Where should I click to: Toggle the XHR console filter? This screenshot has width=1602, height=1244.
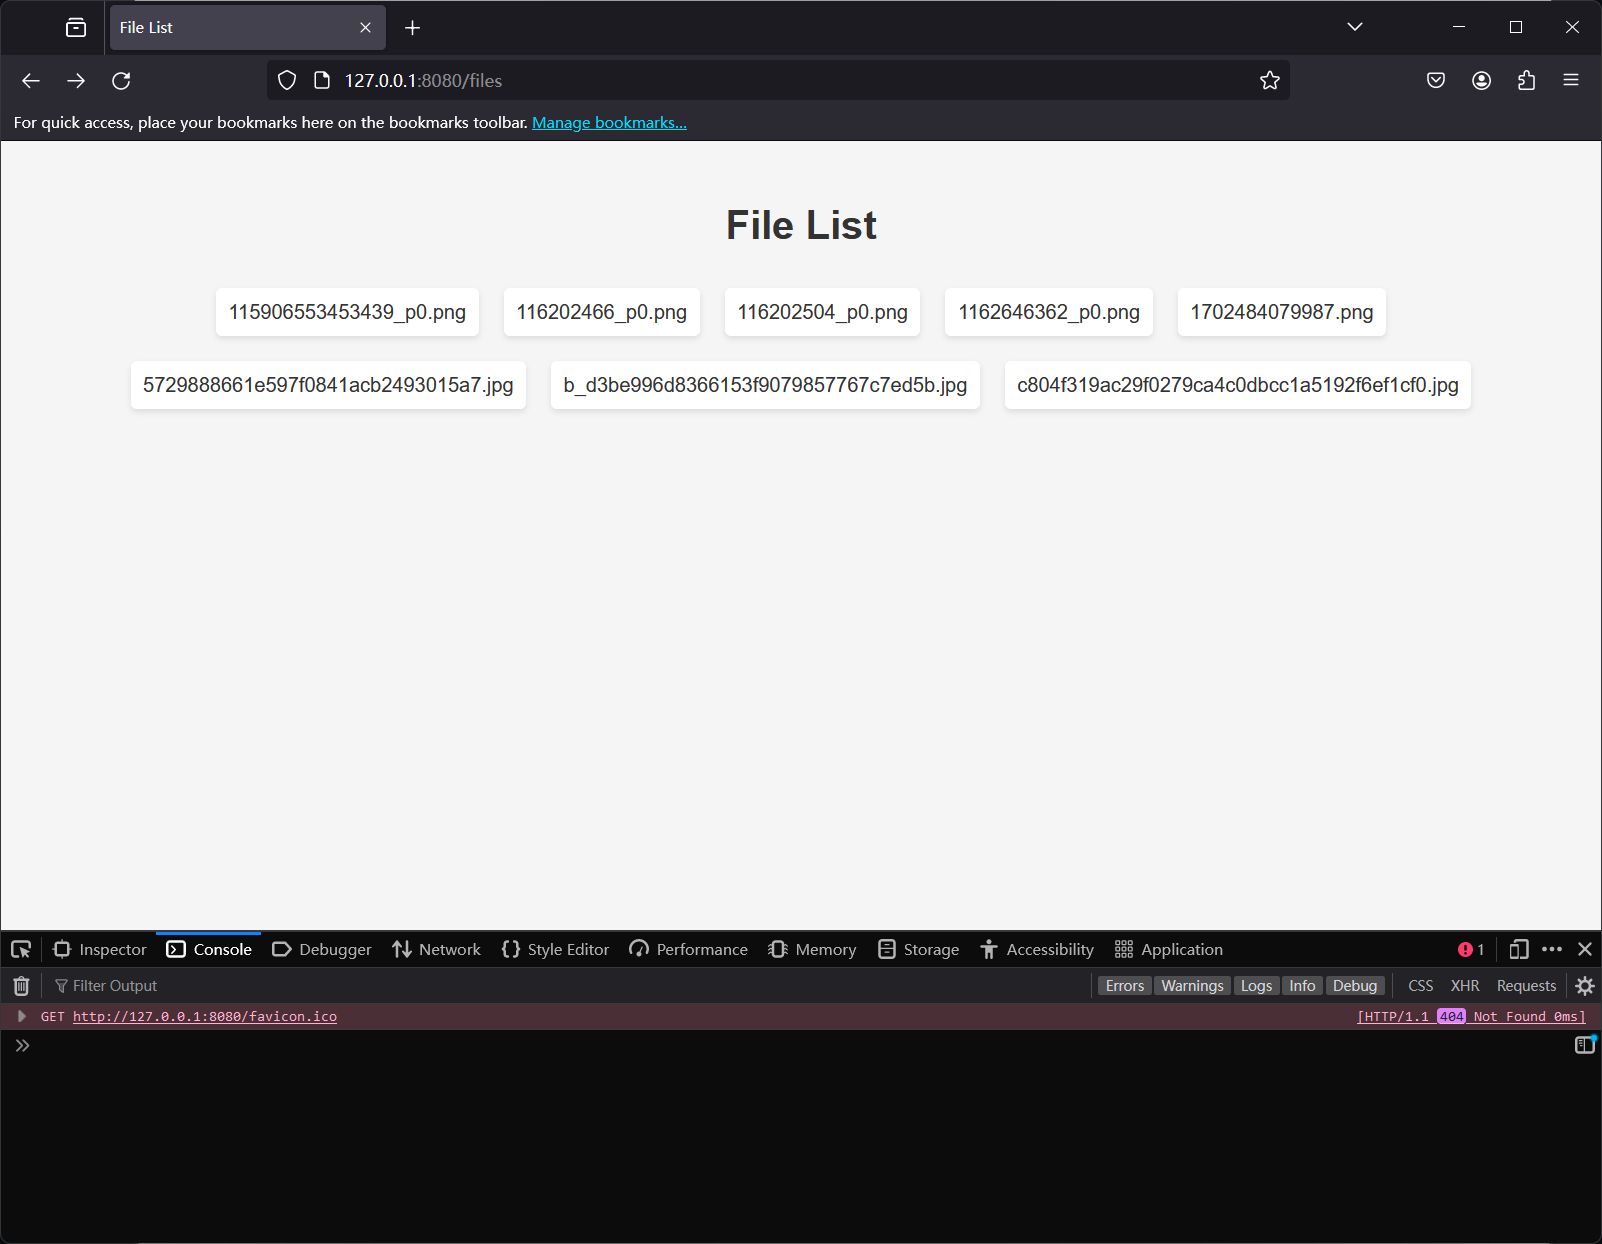(1464, 986)
